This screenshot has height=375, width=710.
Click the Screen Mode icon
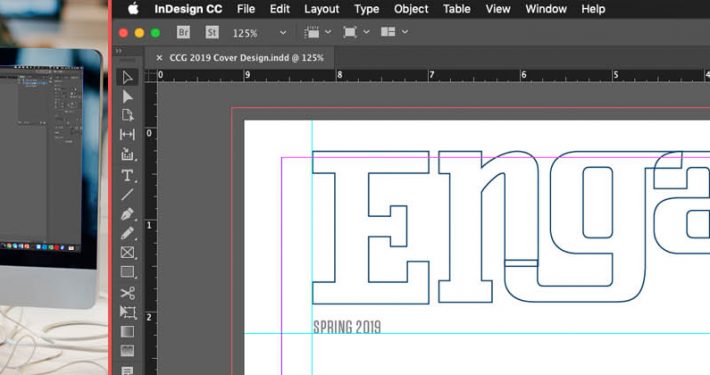coord(350,32)
